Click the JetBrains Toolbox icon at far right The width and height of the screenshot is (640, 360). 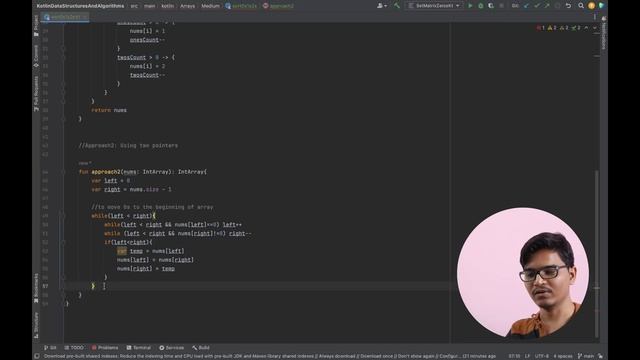pyautogui.click(x=601, y=6)
